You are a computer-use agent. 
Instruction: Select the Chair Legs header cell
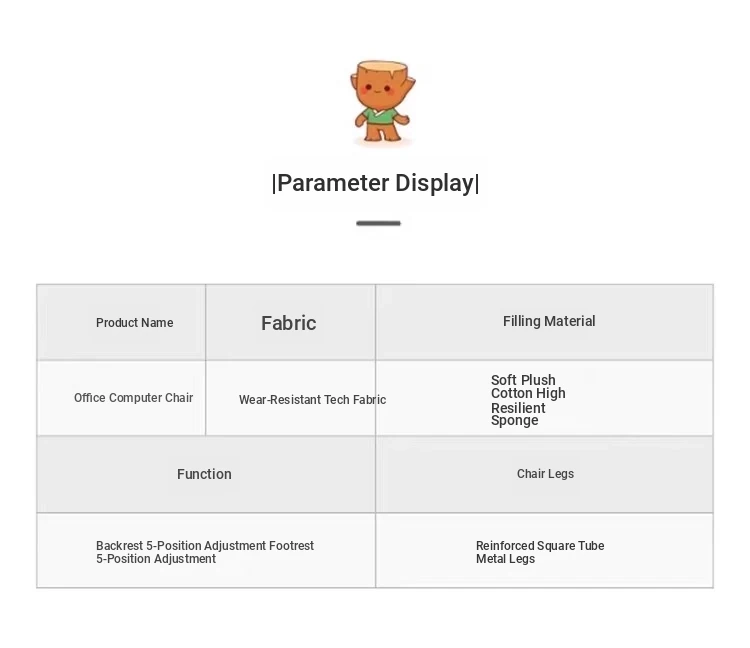click(545, 474)
